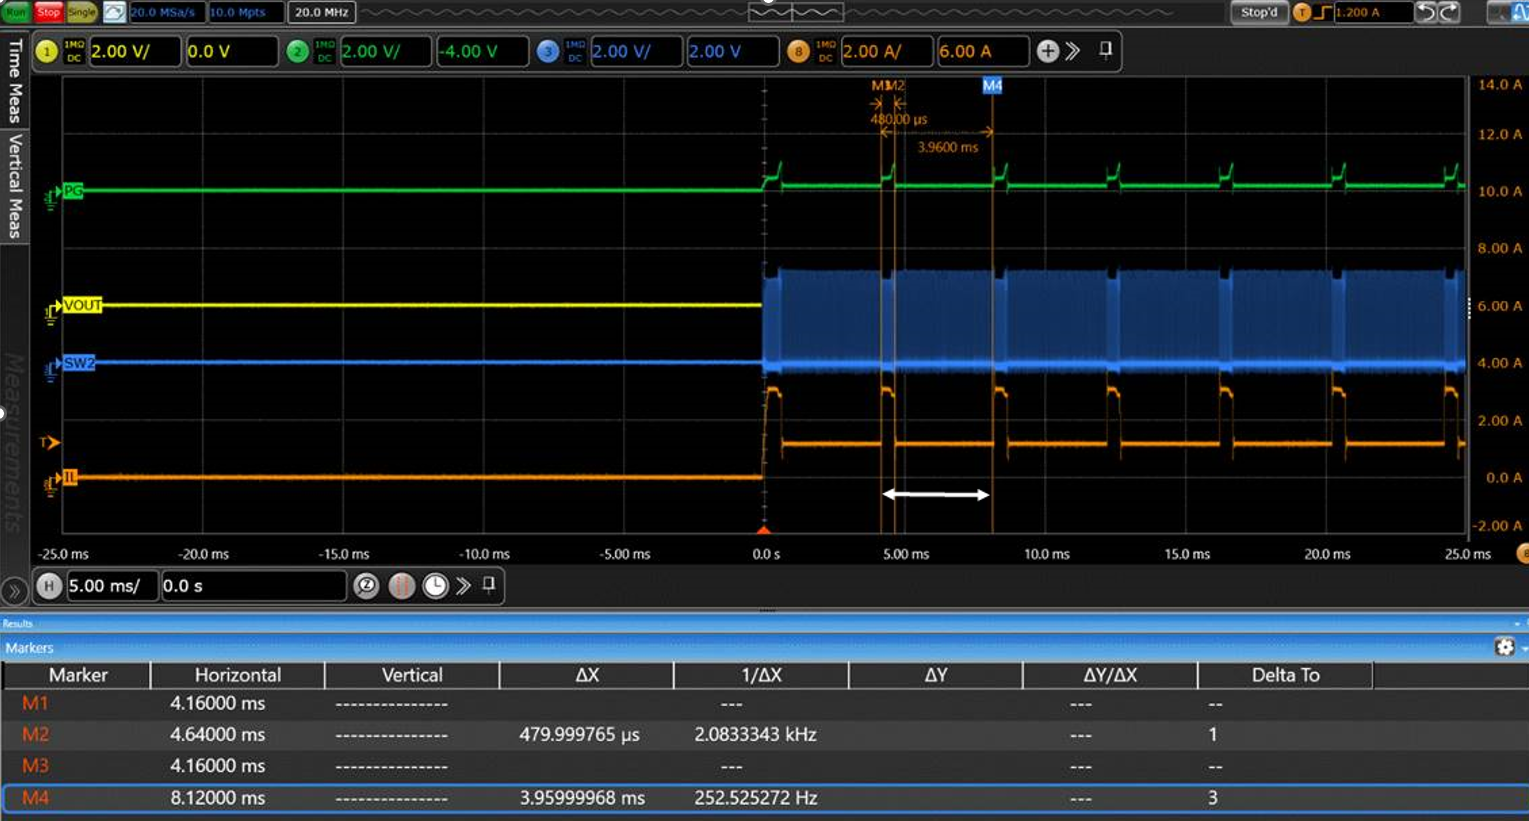
Task: Select the M1 marker row
Action: pos(764,704)
